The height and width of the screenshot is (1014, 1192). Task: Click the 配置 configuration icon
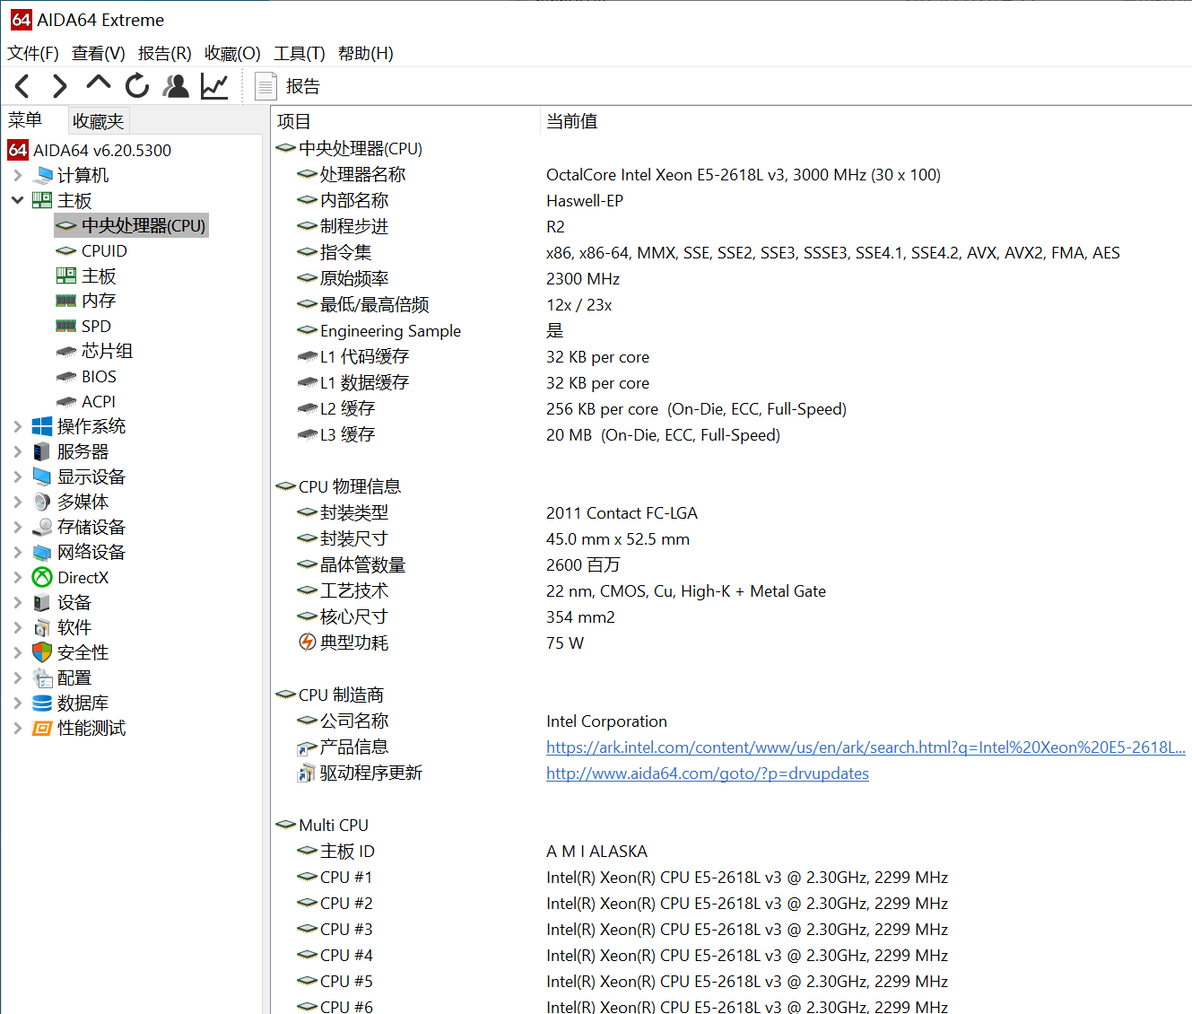(x=43, y=678)
